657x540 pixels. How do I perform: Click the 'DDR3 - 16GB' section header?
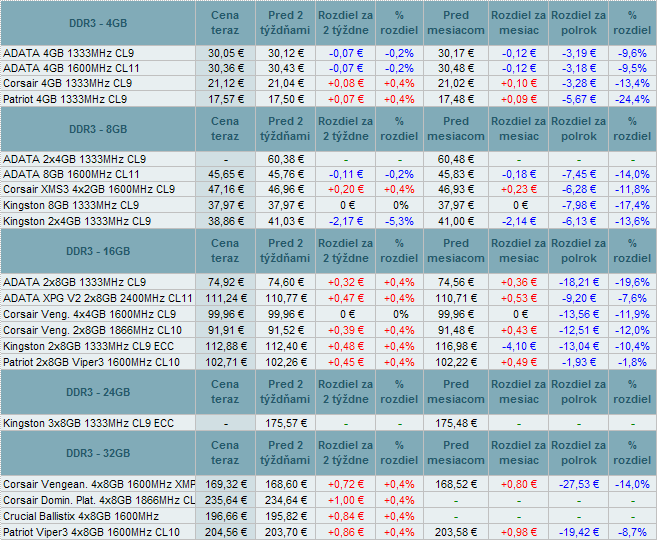pos(98,251)
